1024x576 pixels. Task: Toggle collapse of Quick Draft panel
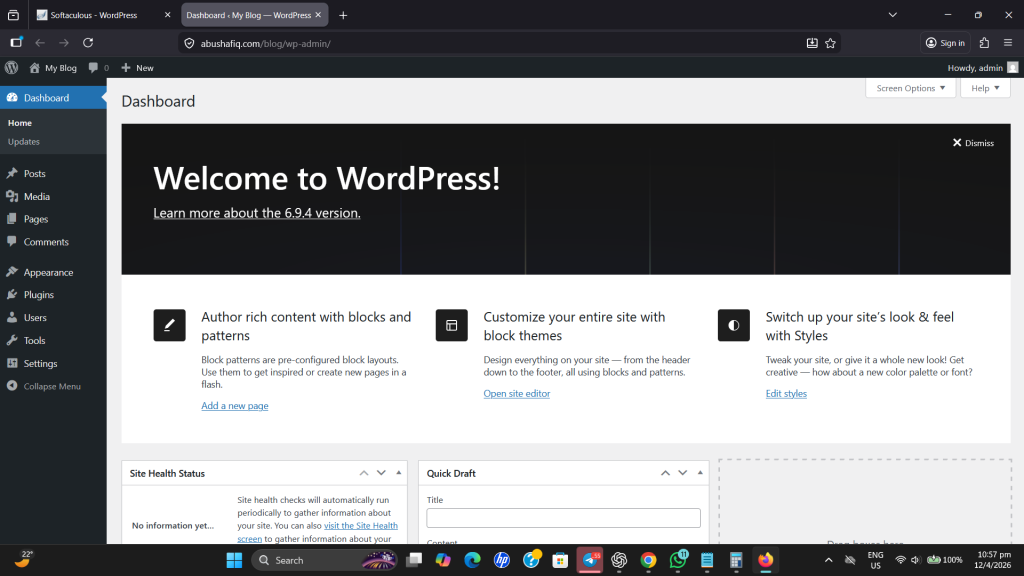(x=700, y=473)
